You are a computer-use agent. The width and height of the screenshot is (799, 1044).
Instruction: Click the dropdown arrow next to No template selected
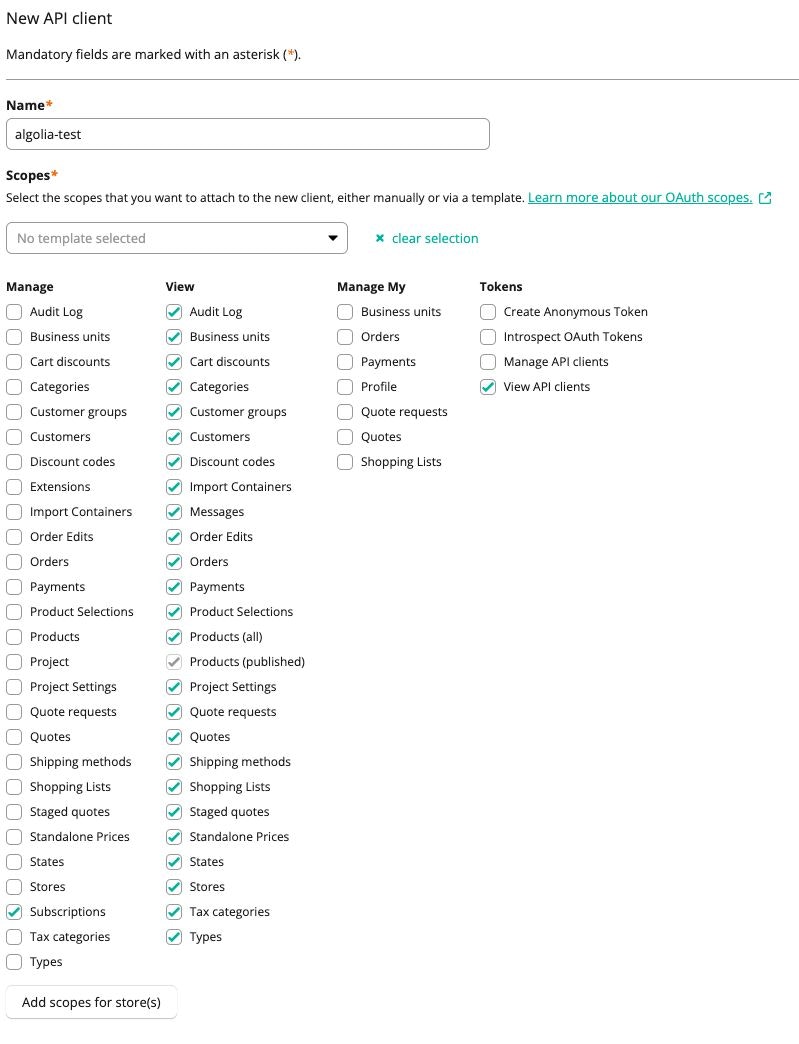(x=333, y=238)
